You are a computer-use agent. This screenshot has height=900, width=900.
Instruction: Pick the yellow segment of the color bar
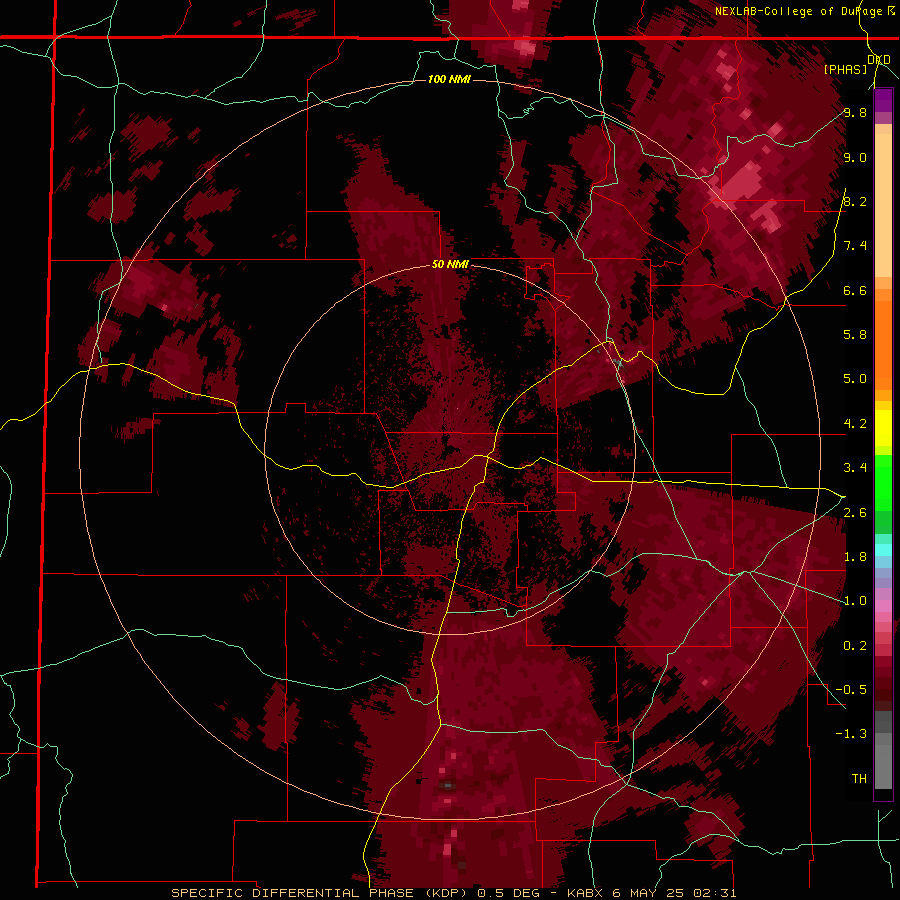coord(883,428)
